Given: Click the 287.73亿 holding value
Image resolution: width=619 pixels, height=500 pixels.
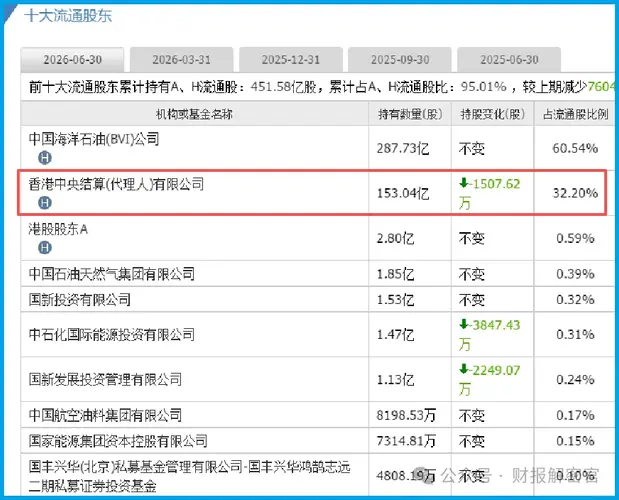Looking at the screenshot, I should (403, 148).
